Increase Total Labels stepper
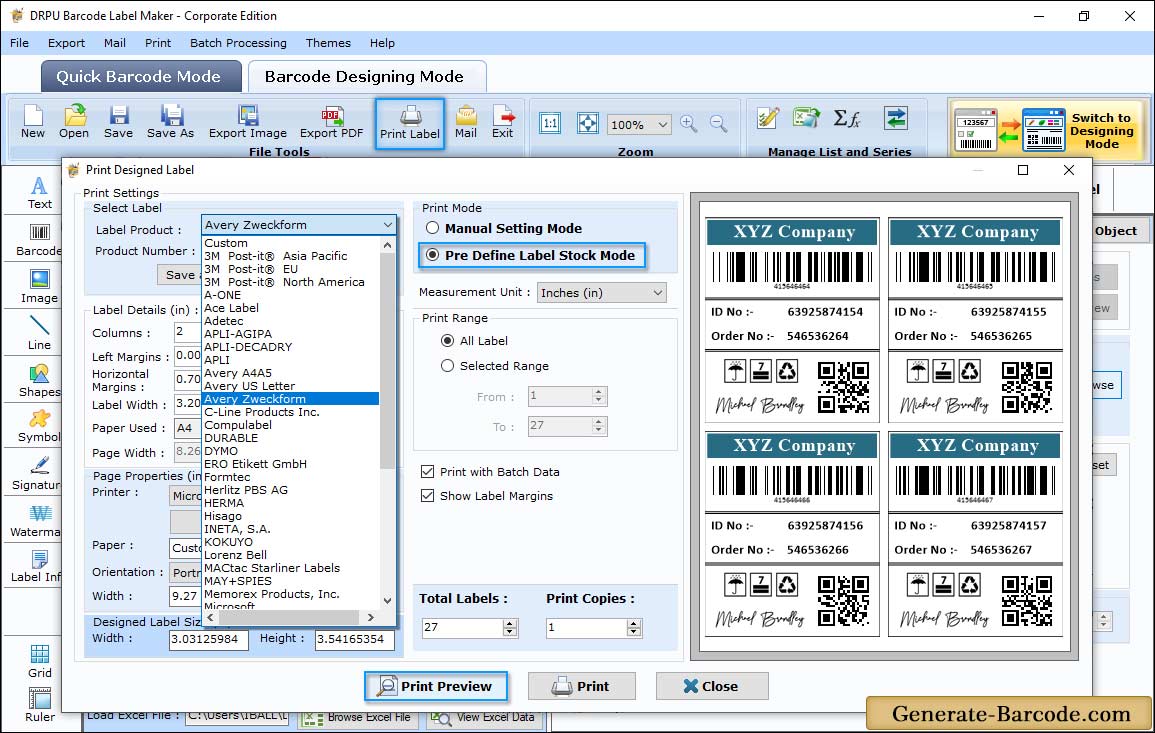The height and width of the screenshot is (733, 1155). (510, 623)
